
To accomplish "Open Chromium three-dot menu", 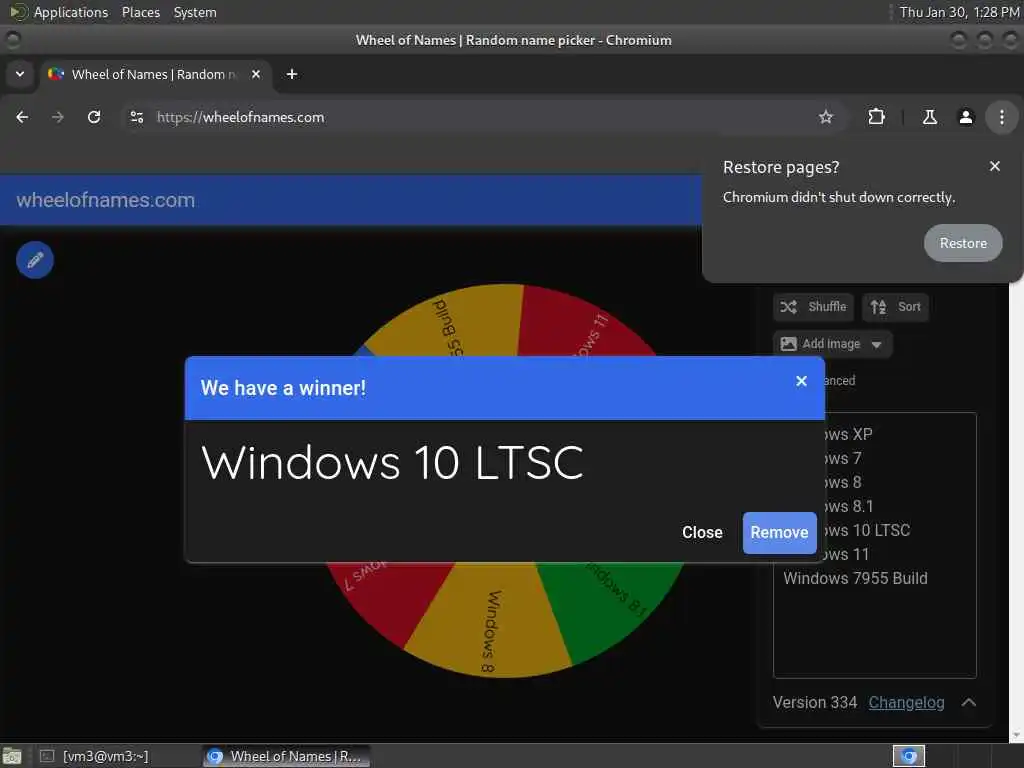I will (x=1001, y=117).
